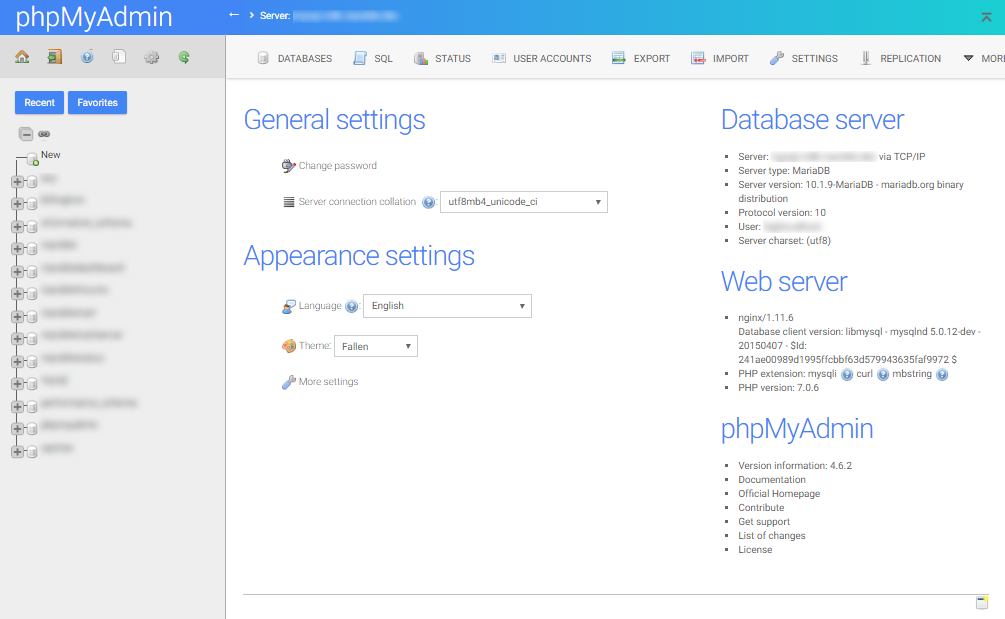Click the Home icon in navigation panel
This screenshot has height=619, width=1005.
click(x=22, y=57)
